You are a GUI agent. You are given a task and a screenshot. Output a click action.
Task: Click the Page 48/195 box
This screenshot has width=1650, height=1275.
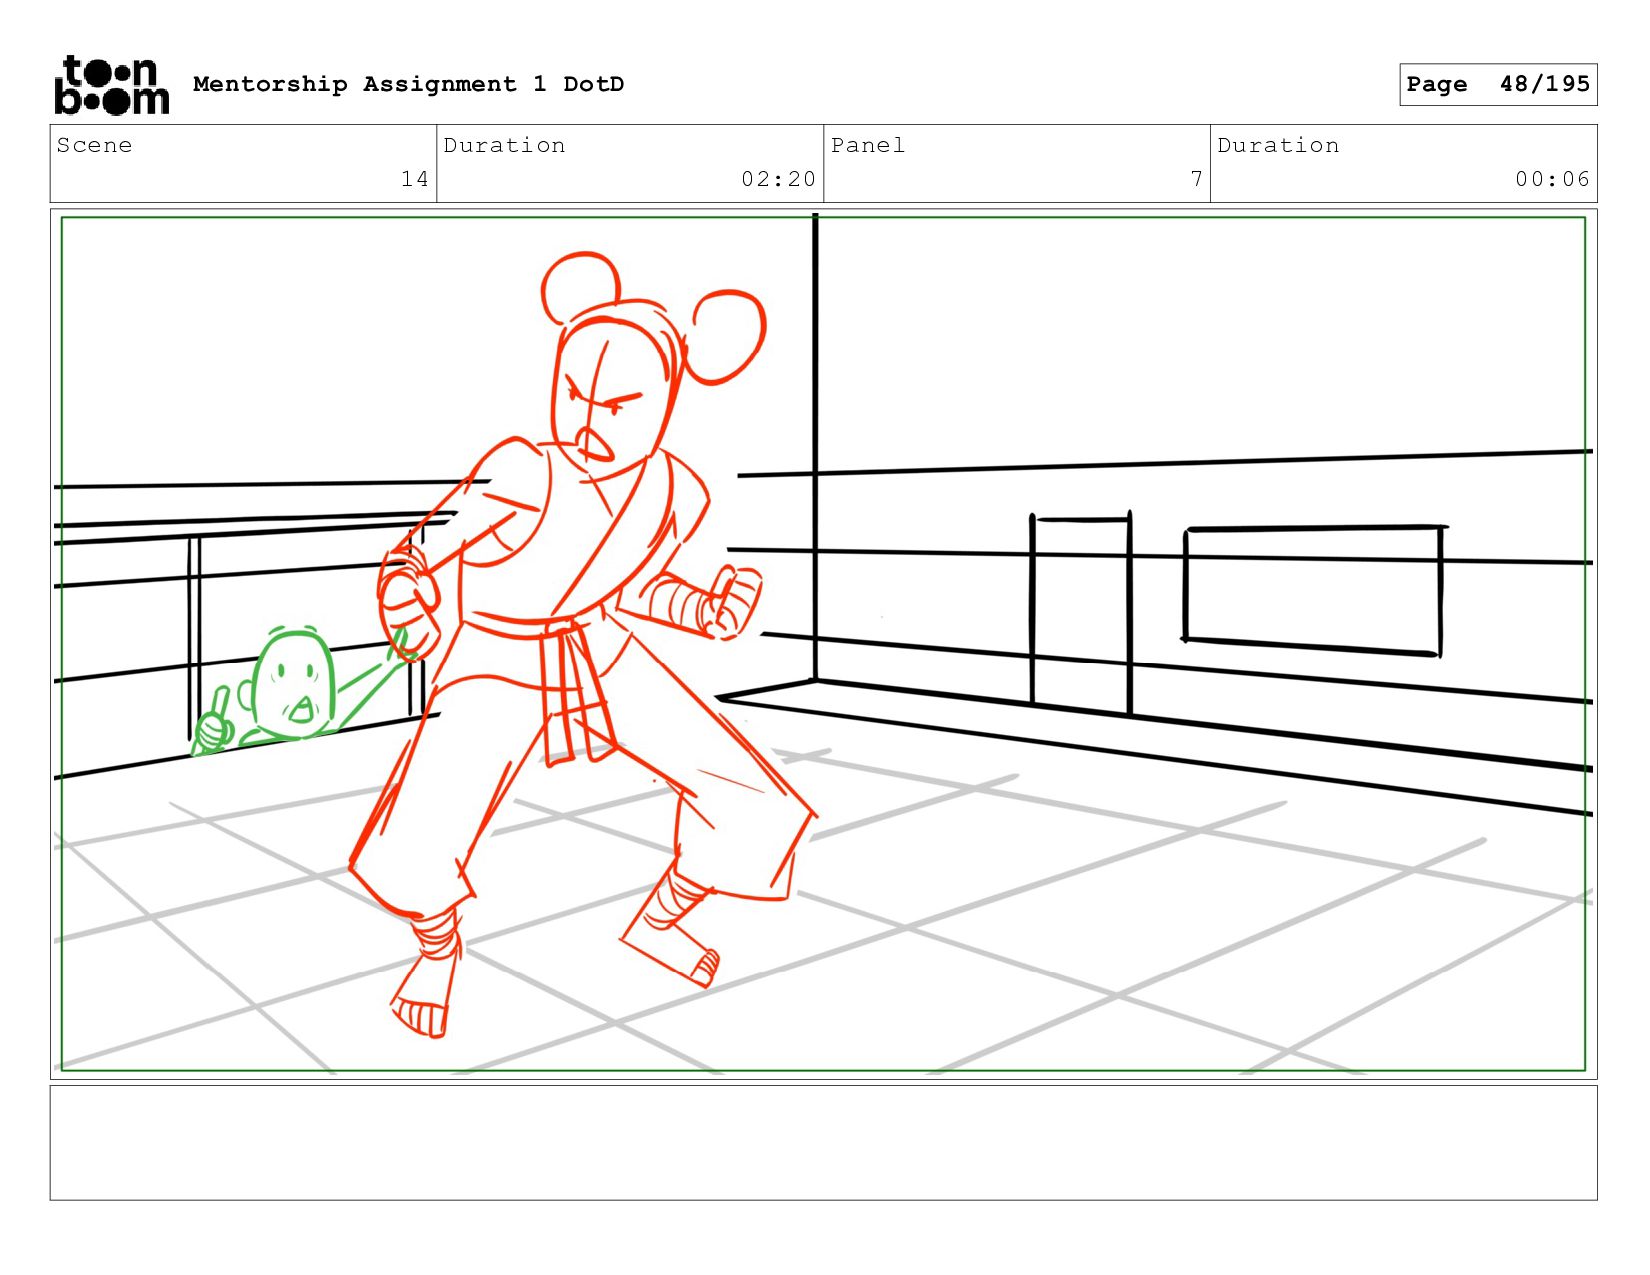1497,84
